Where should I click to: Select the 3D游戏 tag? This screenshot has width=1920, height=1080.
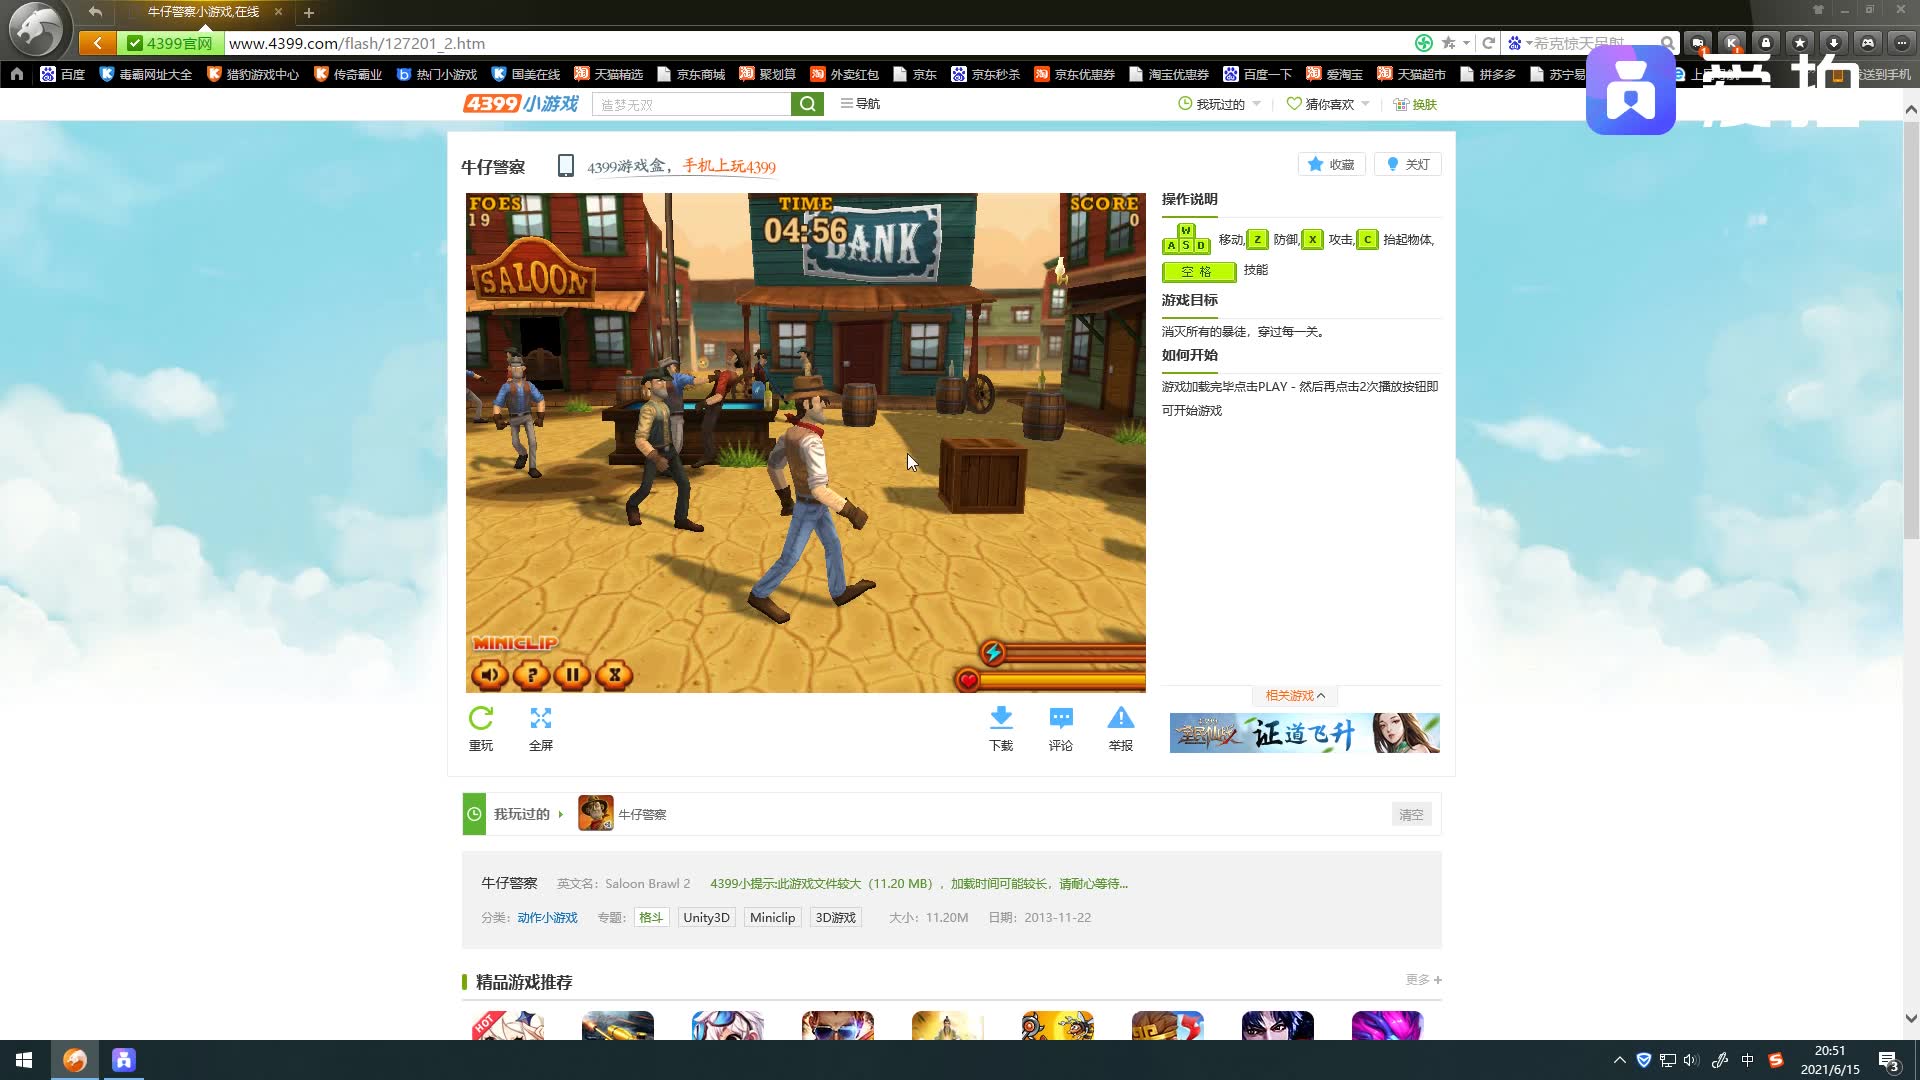tap(835, 918)
